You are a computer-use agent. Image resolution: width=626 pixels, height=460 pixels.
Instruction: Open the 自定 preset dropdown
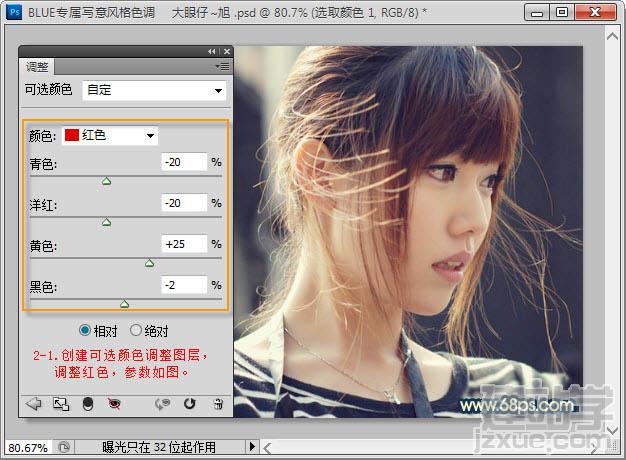point(154,90)
